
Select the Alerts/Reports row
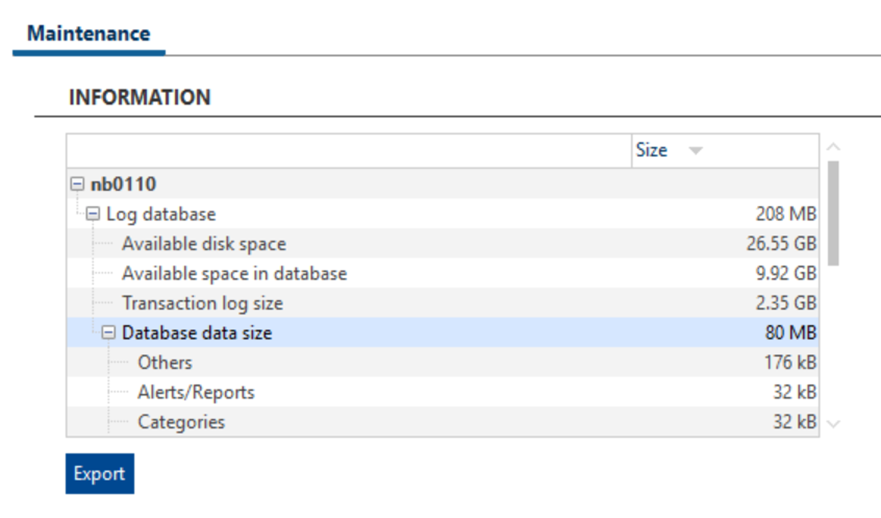point(443,392)
